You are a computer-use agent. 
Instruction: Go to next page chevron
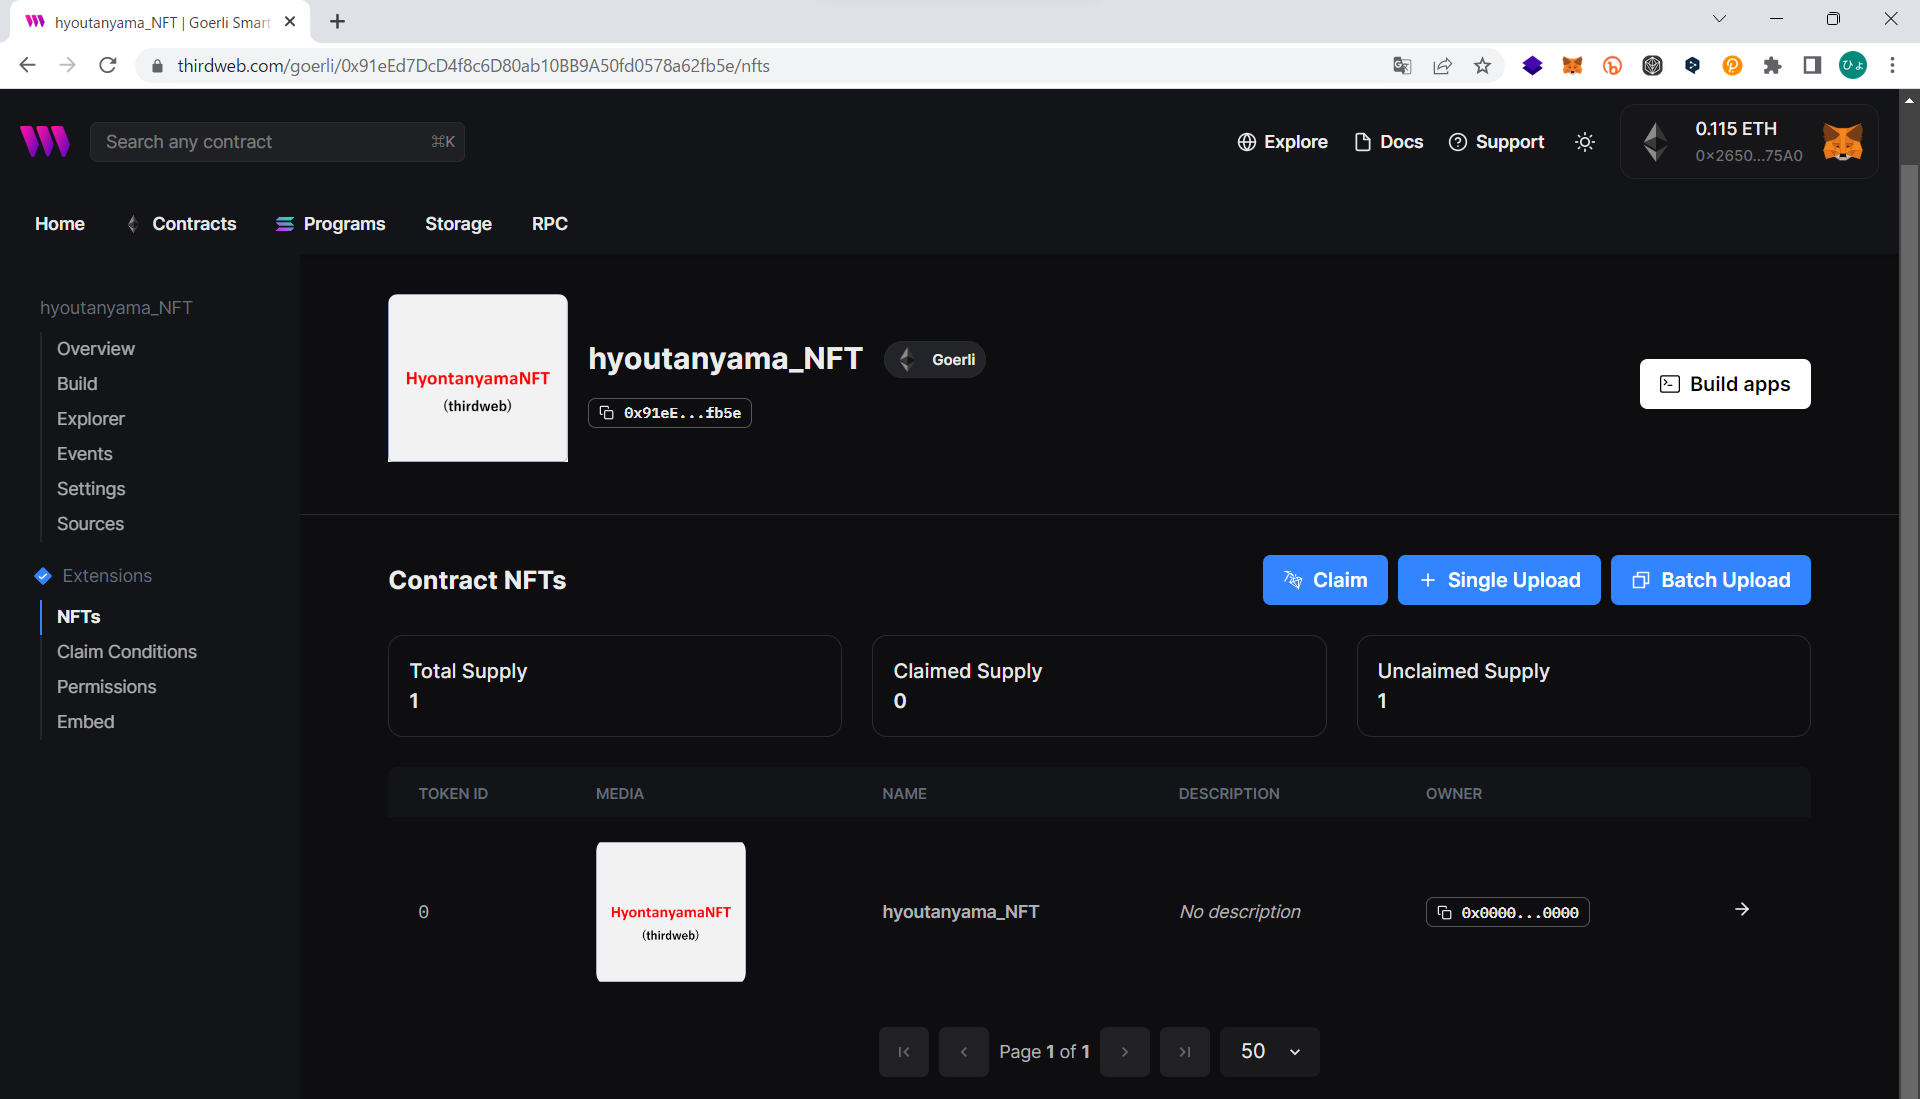pyautogui.click(x=1124, y=1052)
